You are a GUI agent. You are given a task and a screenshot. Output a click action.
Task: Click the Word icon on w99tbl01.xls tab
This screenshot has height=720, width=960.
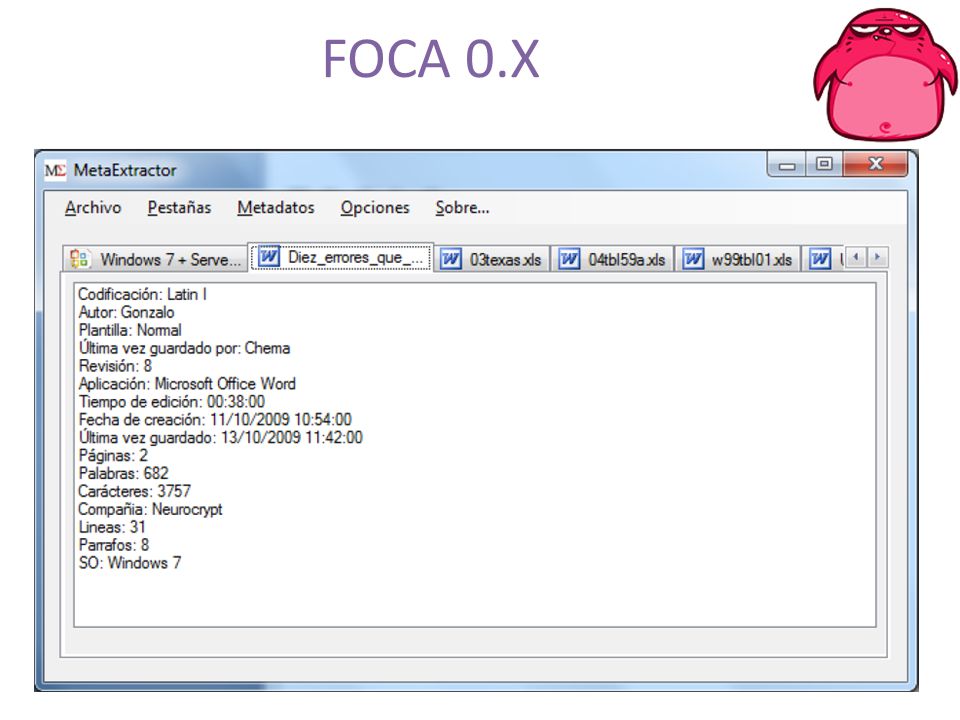(693, 259)
